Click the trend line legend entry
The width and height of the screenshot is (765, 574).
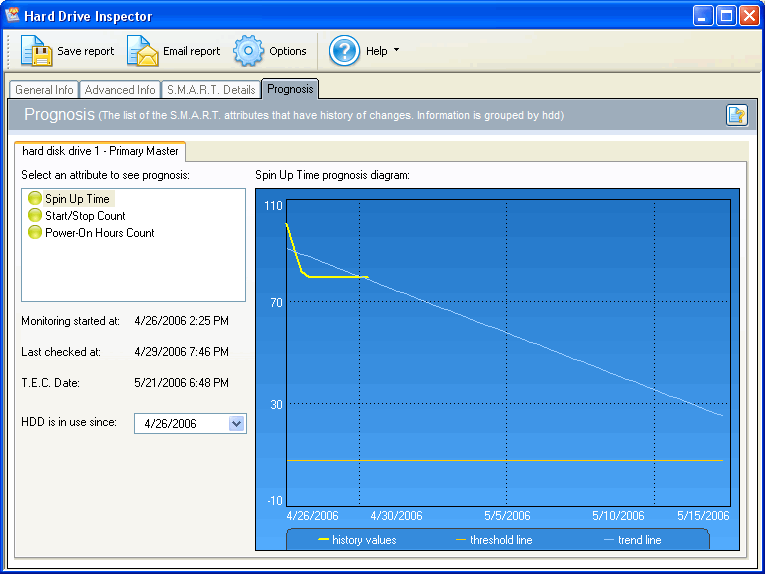coord(633,540)
